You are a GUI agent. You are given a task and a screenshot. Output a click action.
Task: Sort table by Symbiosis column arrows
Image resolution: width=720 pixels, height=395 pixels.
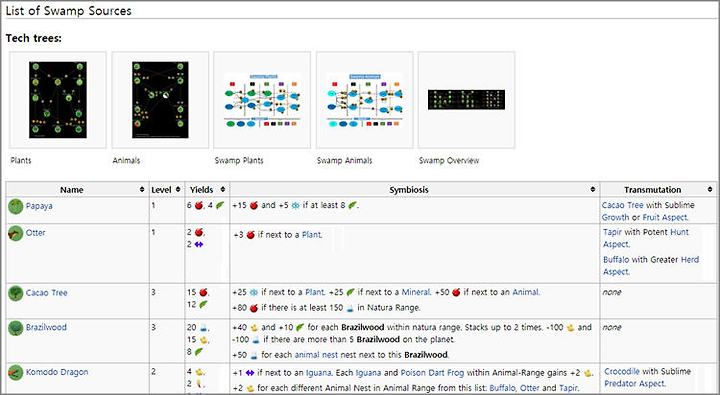point(593,189)
